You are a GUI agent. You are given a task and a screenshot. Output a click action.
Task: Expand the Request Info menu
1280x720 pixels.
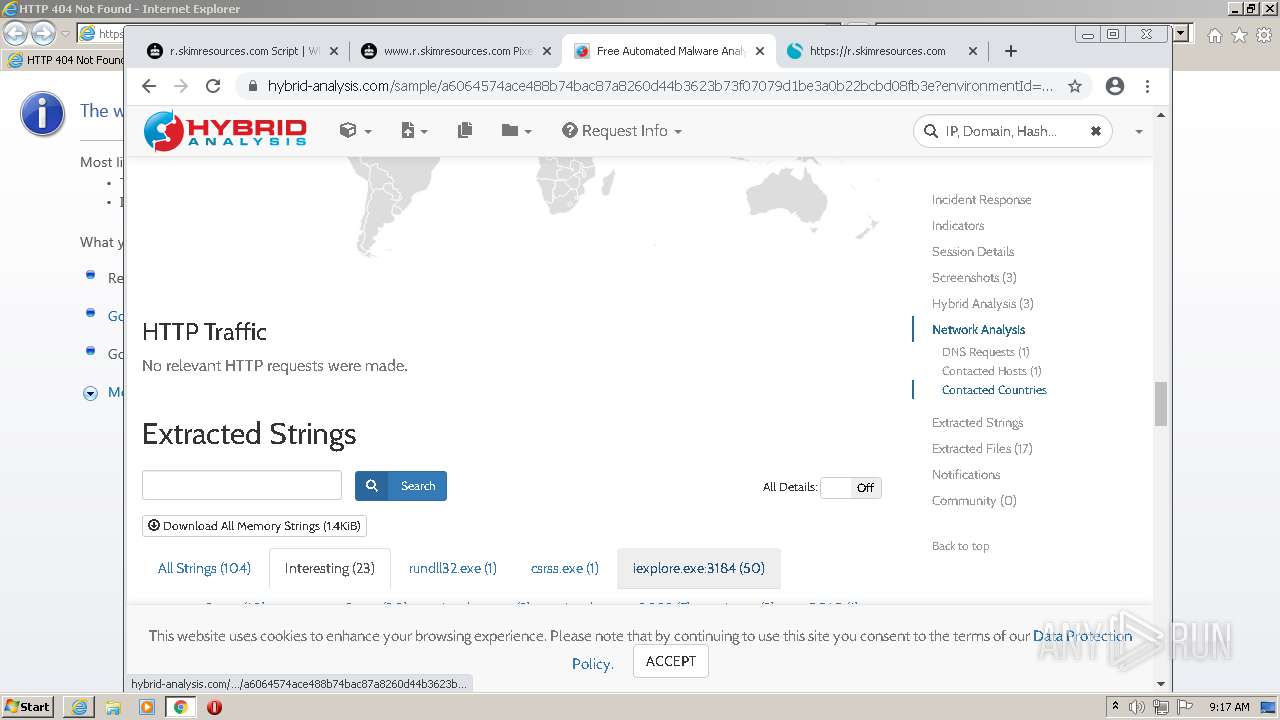click(622, 131)
